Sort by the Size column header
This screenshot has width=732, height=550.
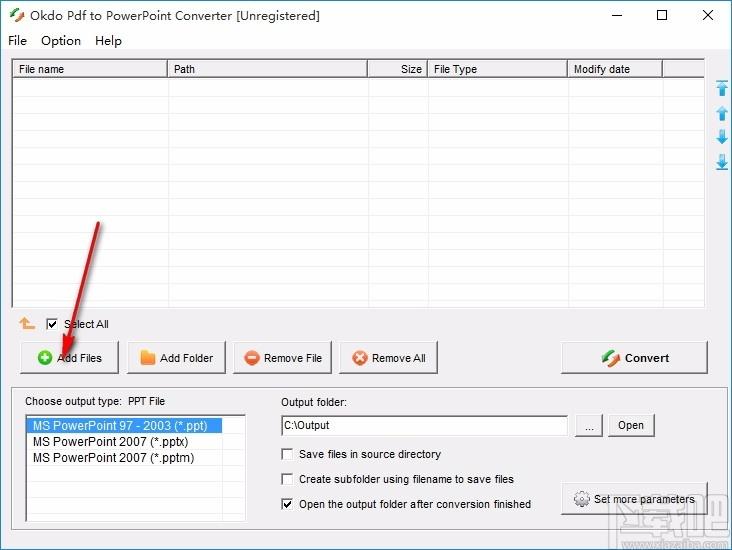coord(398,69)
